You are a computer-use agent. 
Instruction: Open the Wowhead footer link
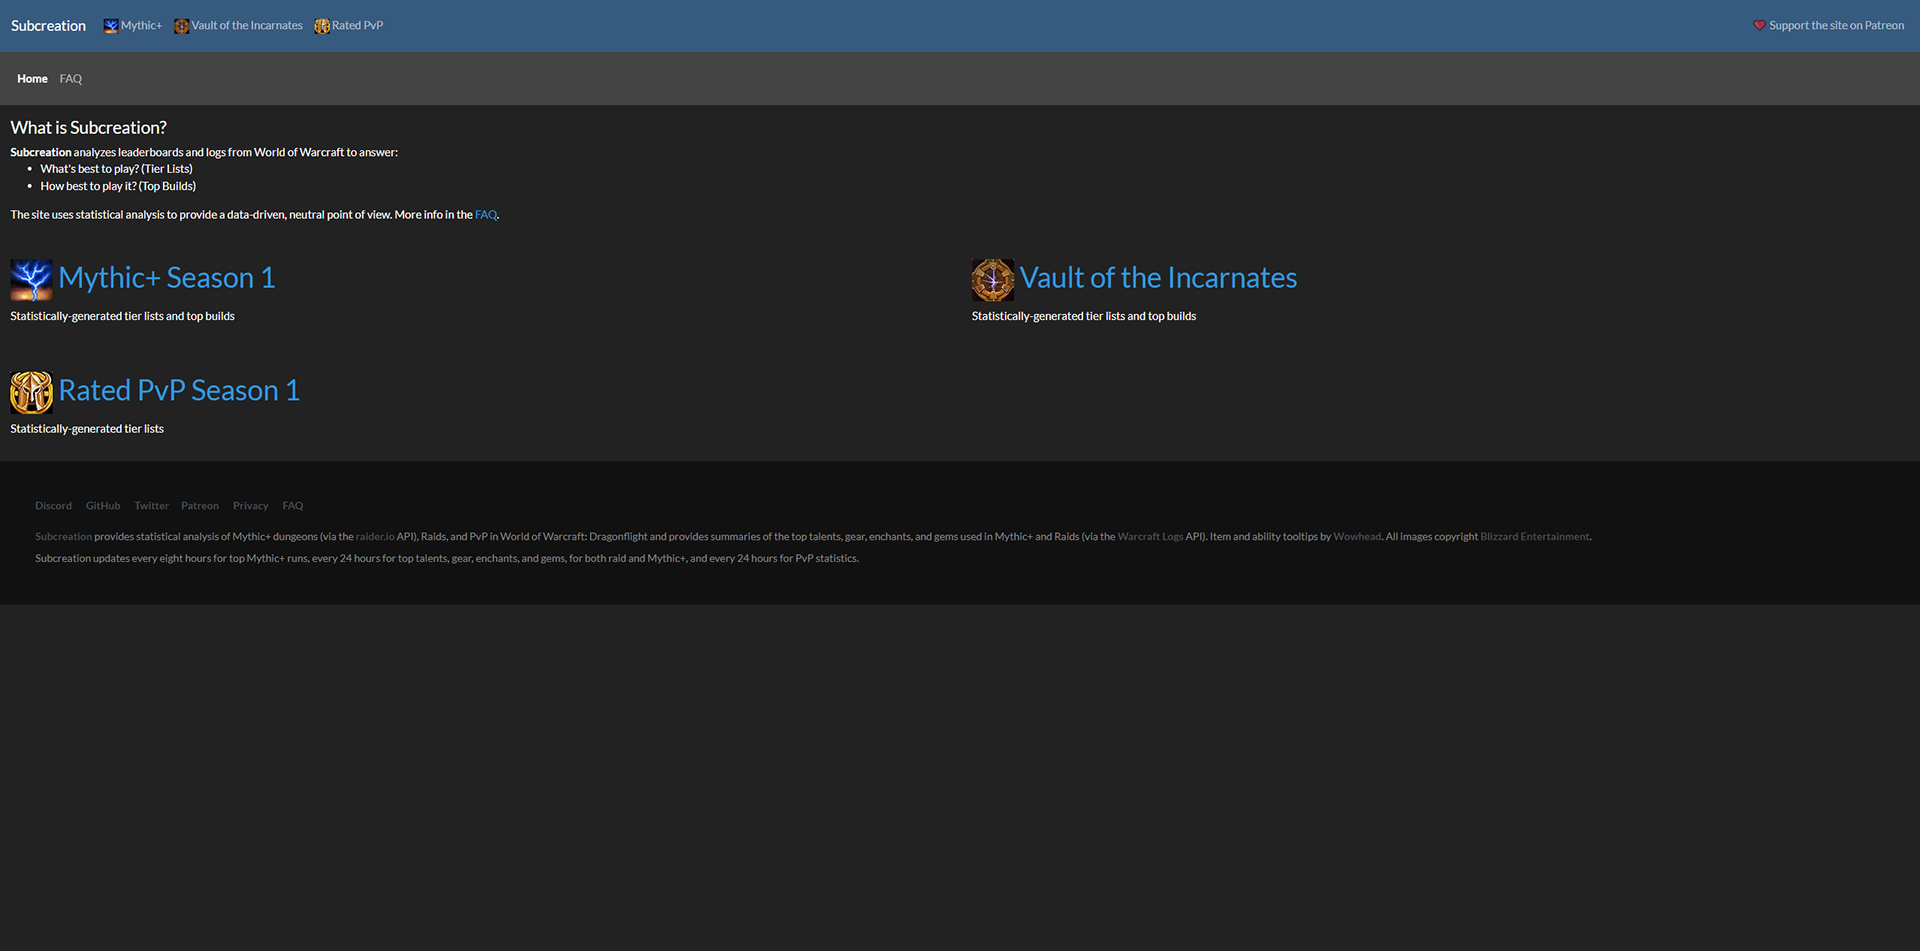point(1357,537)
